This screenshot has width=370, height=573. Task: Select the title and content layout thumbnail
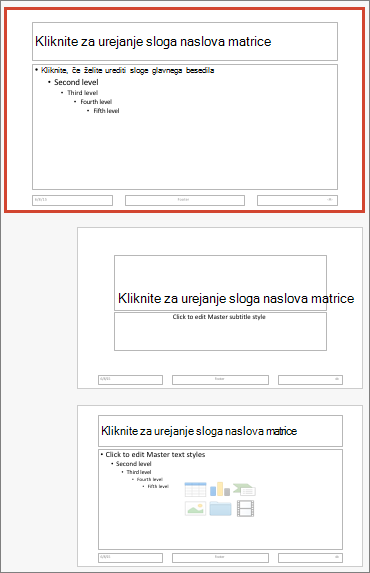(x=220, y=486)
